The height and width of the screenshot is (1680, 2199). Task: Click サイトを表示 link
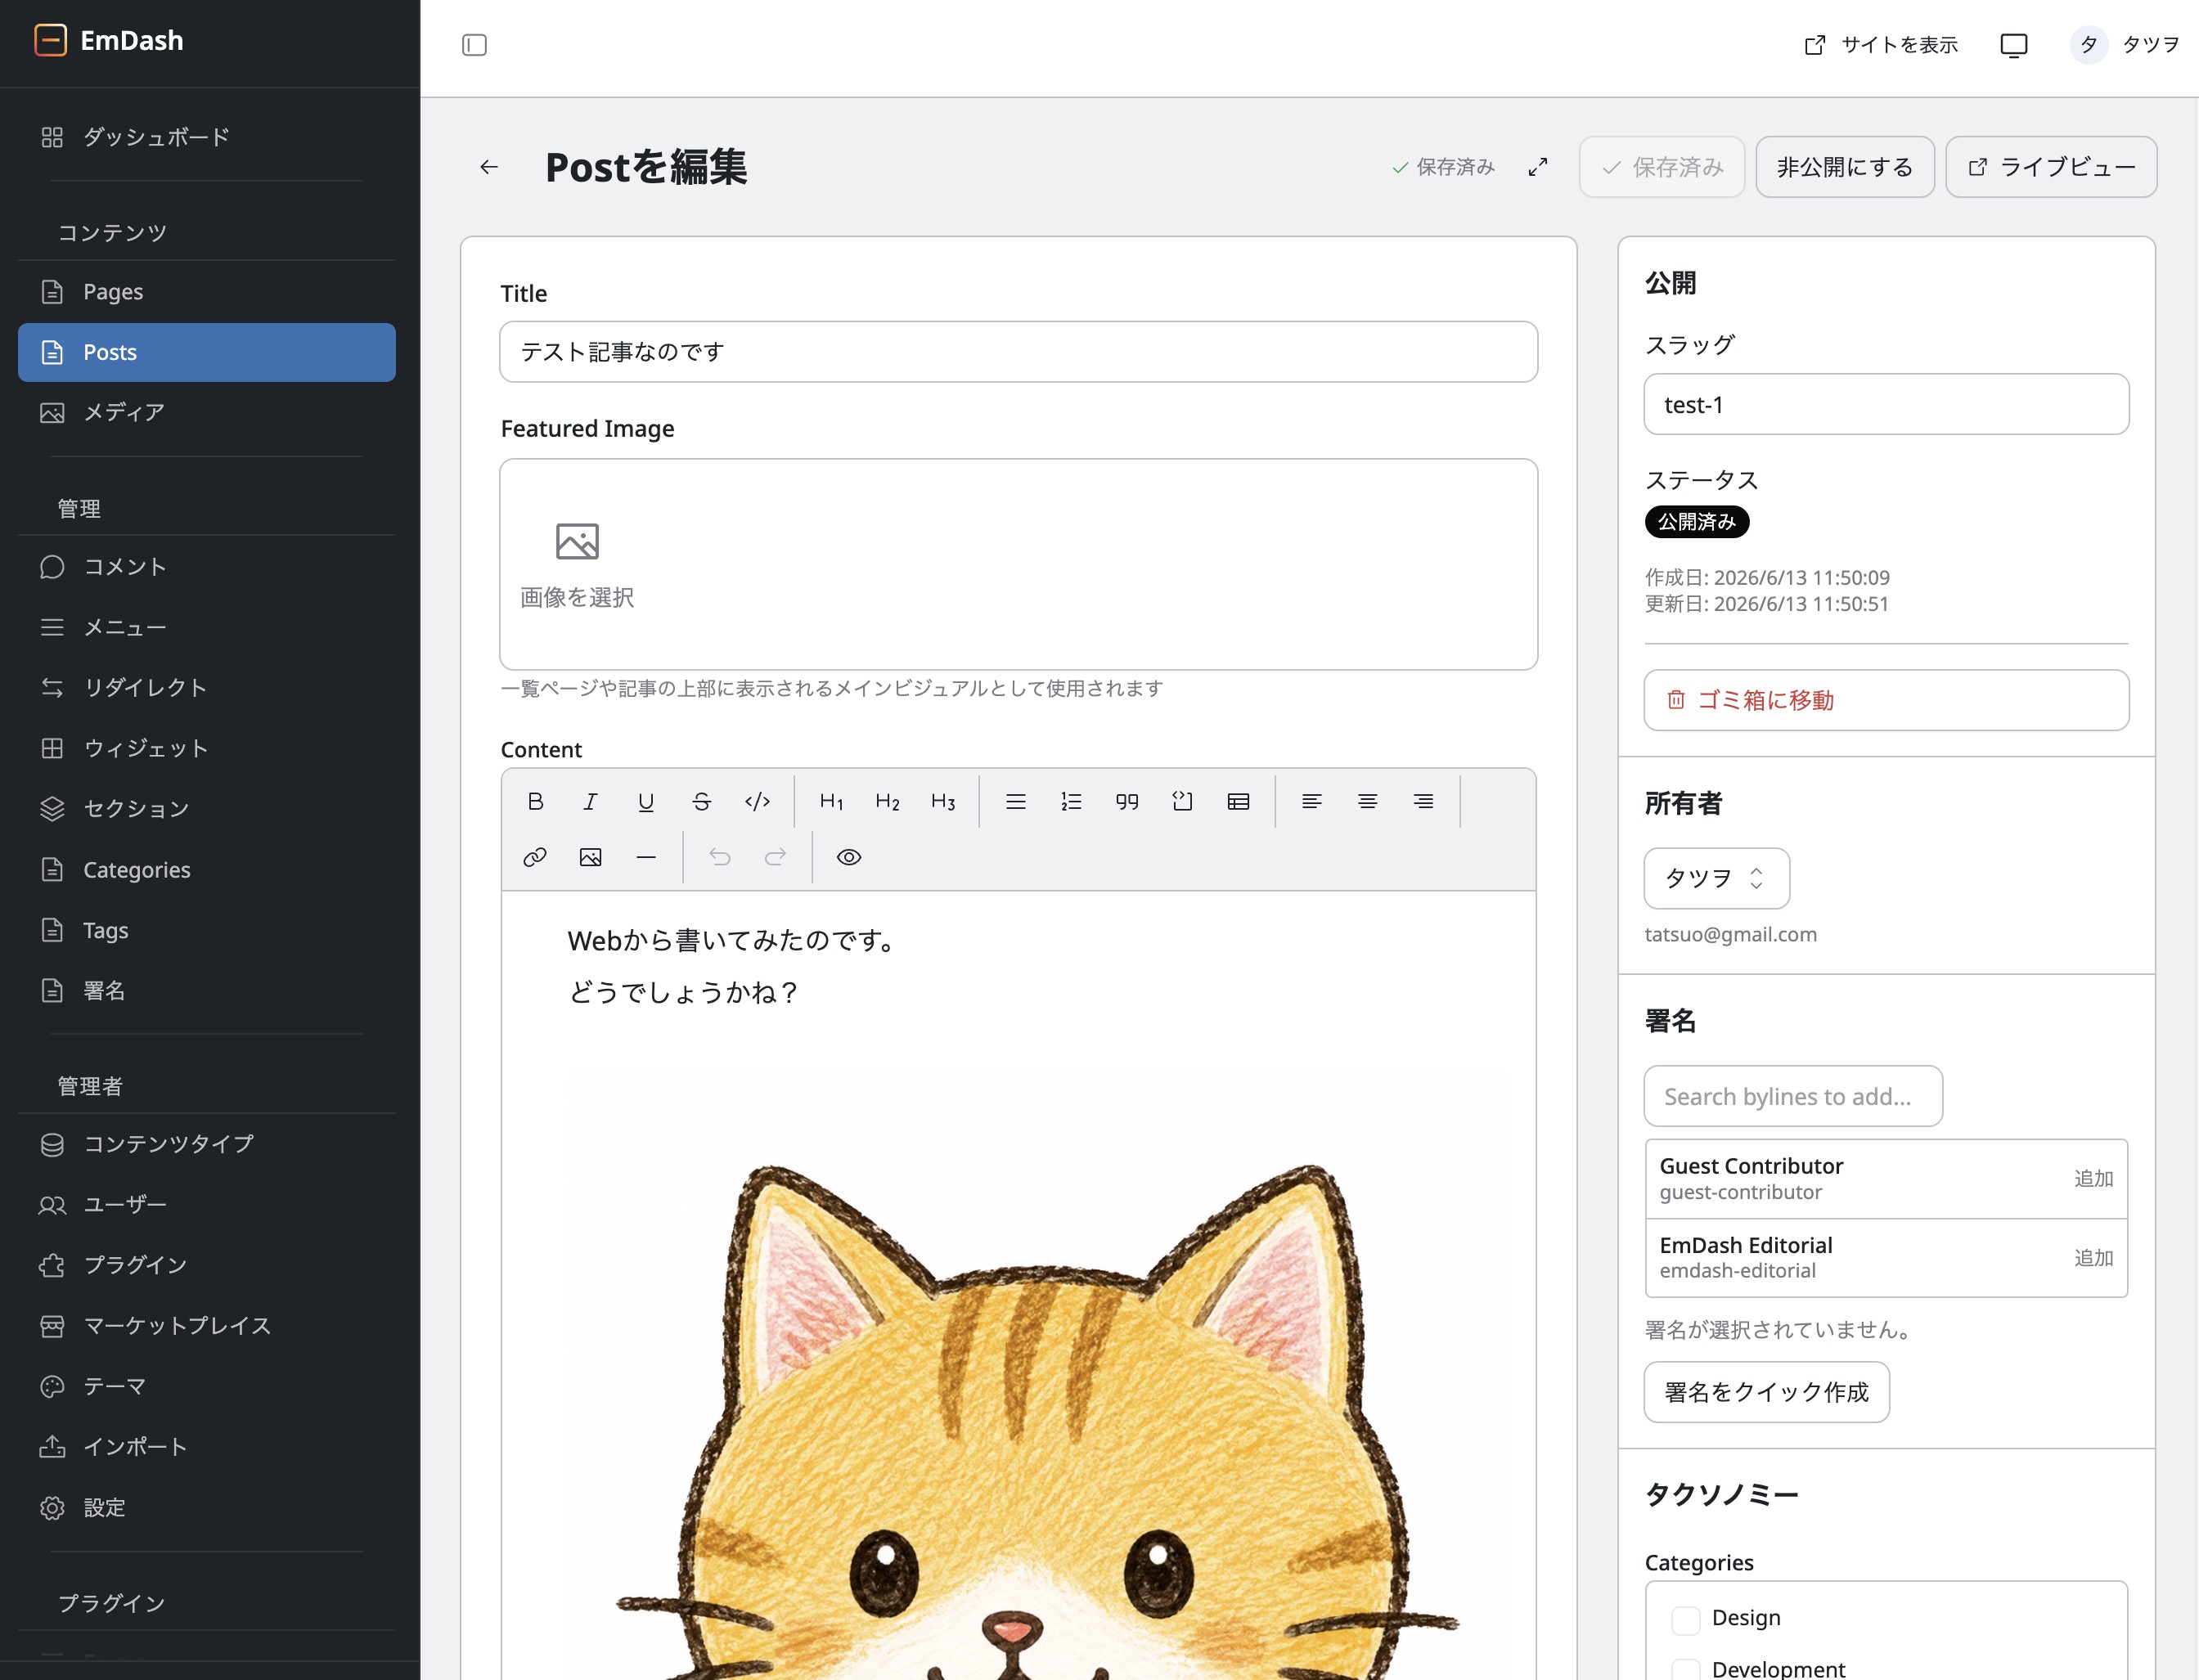pyautogui.click(x=1881, y=45)
